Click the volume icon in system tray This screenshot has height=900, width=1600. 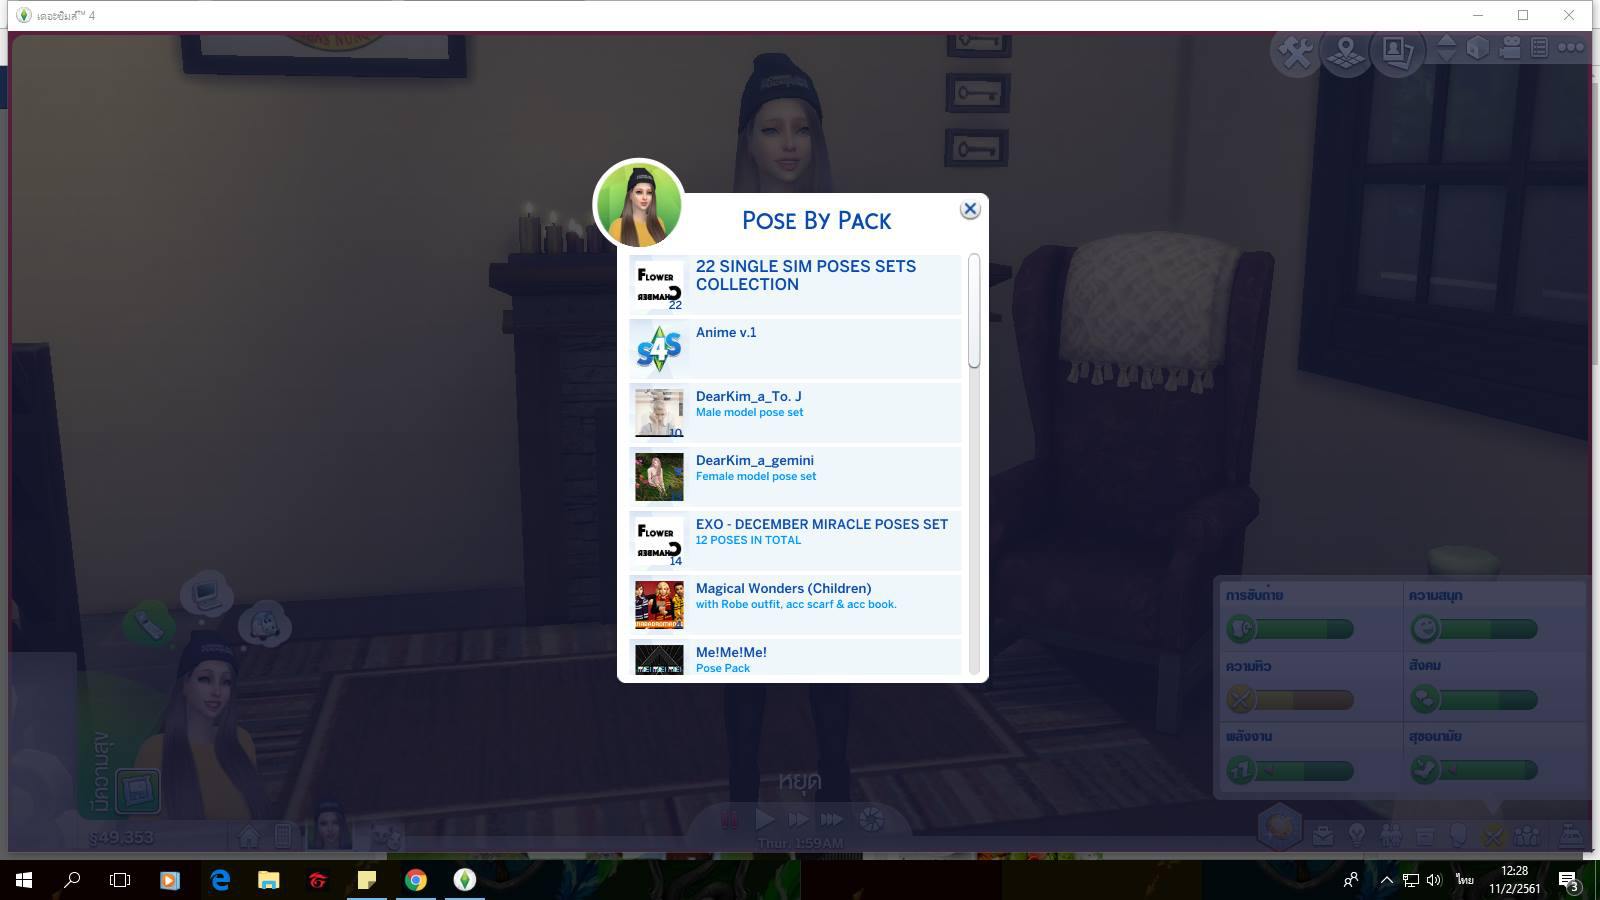coord(1434,880)
